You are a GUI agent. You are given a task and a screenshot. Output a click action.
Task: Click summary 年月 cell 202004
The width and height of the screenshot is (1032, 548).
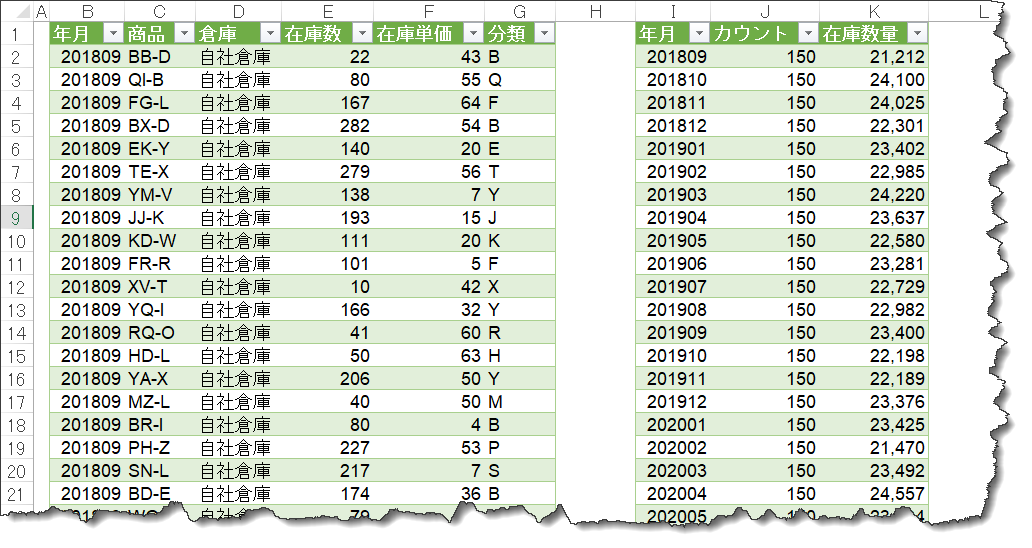click(x=673, y=494)
